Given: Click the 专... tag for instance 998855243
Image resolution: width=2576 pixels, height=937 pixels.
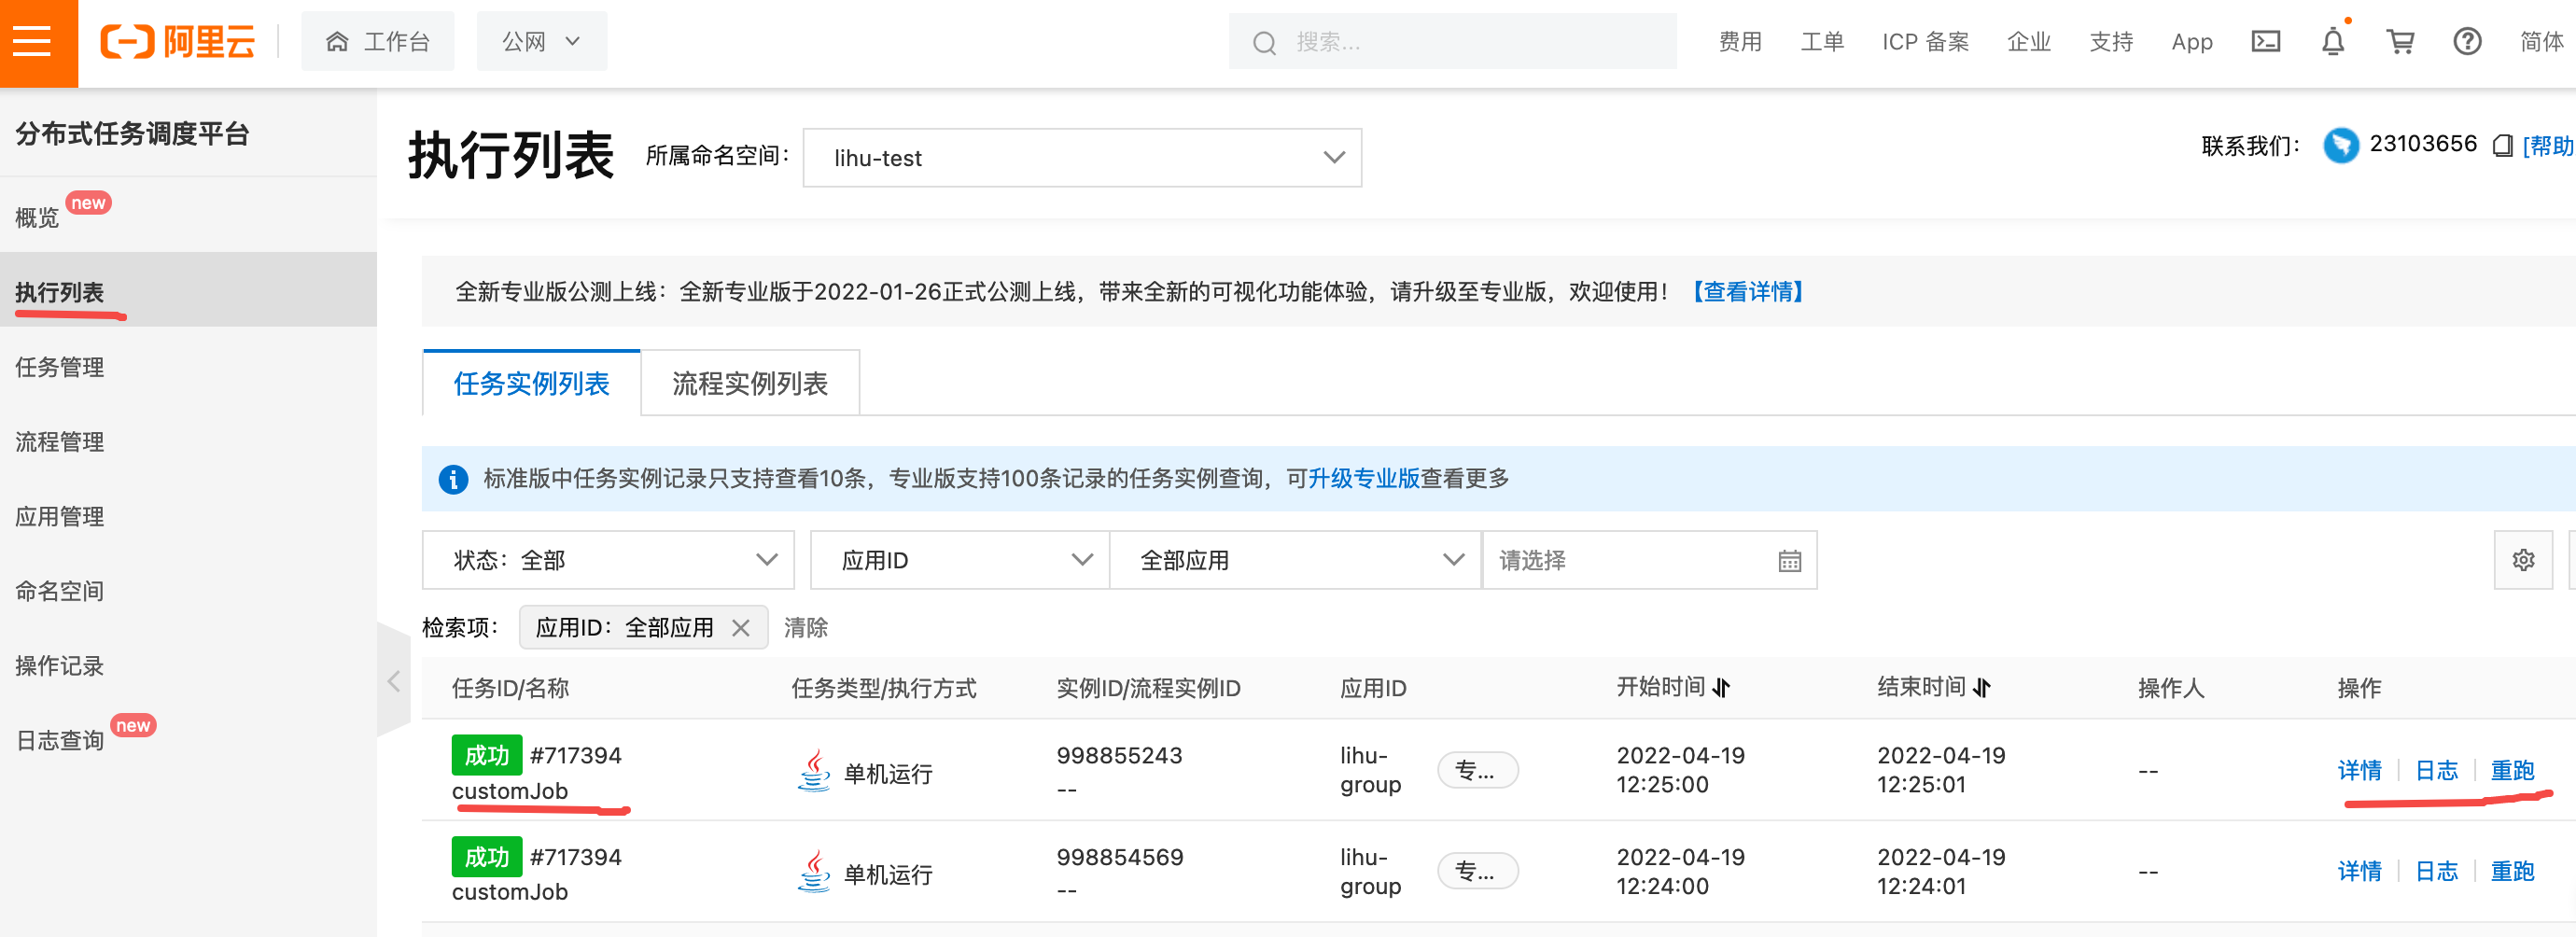Looking at the screenshot, I should point(1477,770).
